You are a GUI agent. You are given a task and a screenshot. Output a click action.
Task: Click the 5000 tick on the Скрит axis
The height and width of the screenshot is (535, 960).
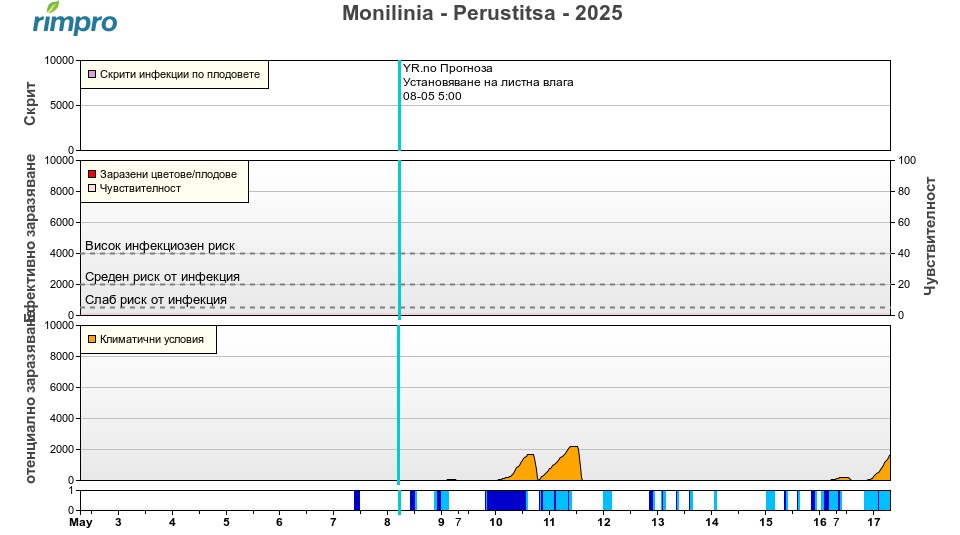coord(62,105)
